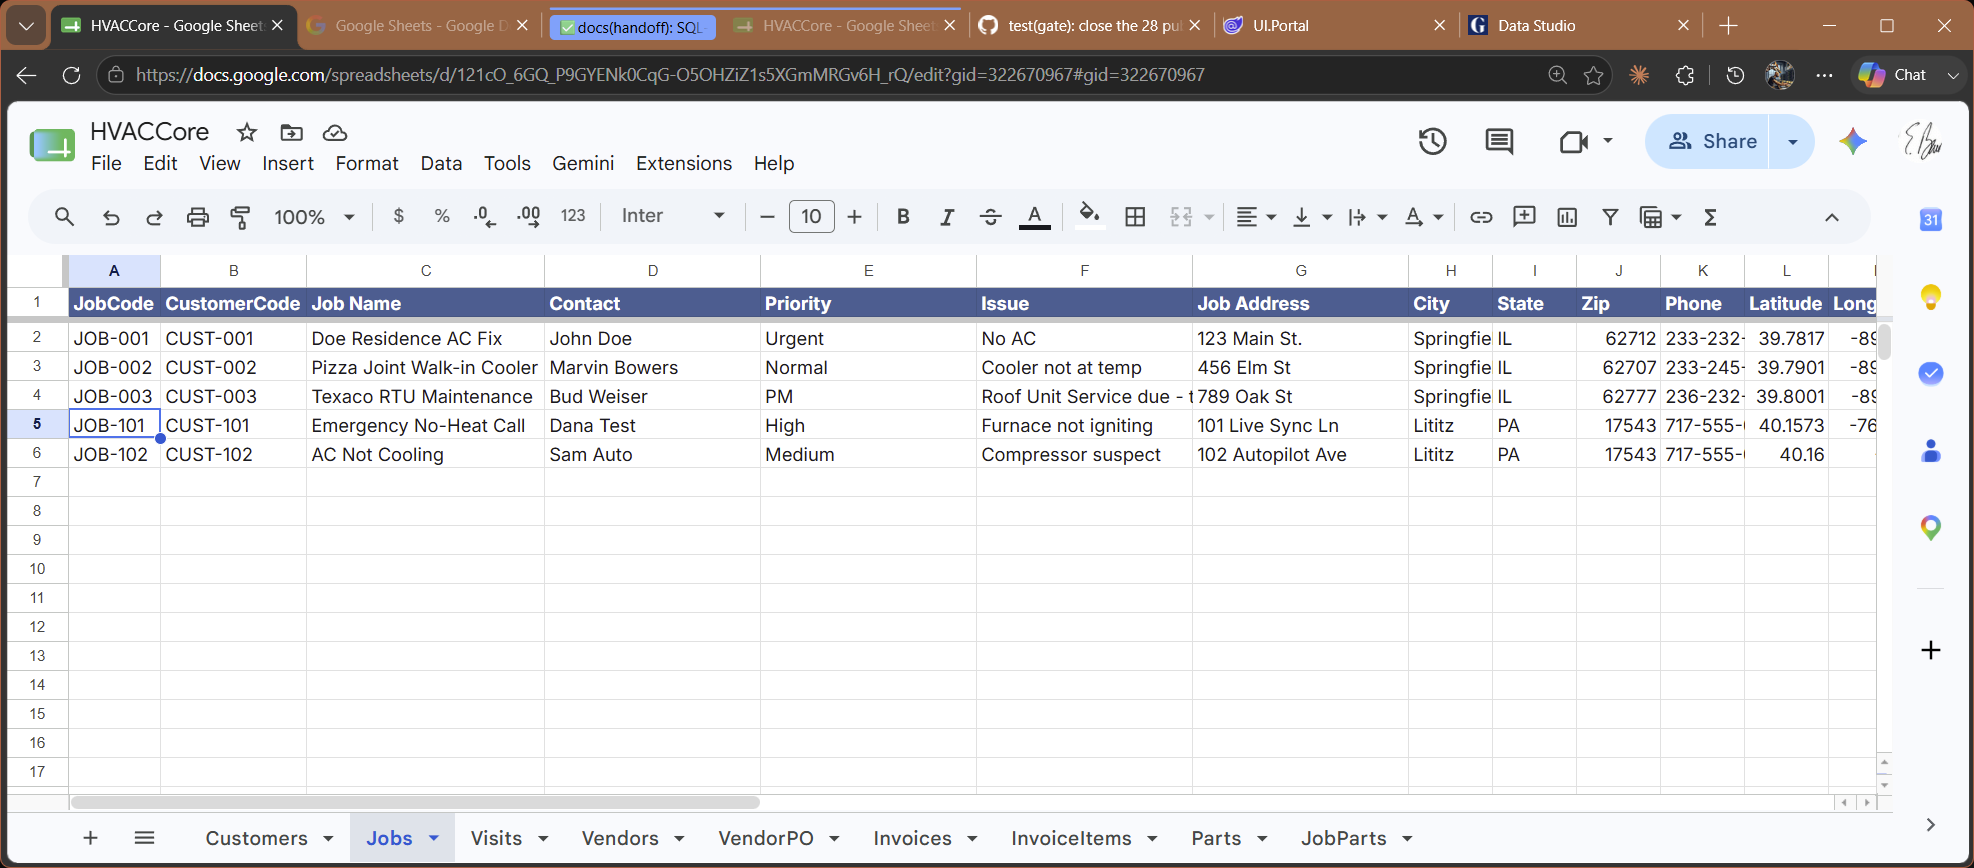The width and height of the screenshot is (1974, 868).
Task: Open the borders menu
Action: tap(1135, 217)
